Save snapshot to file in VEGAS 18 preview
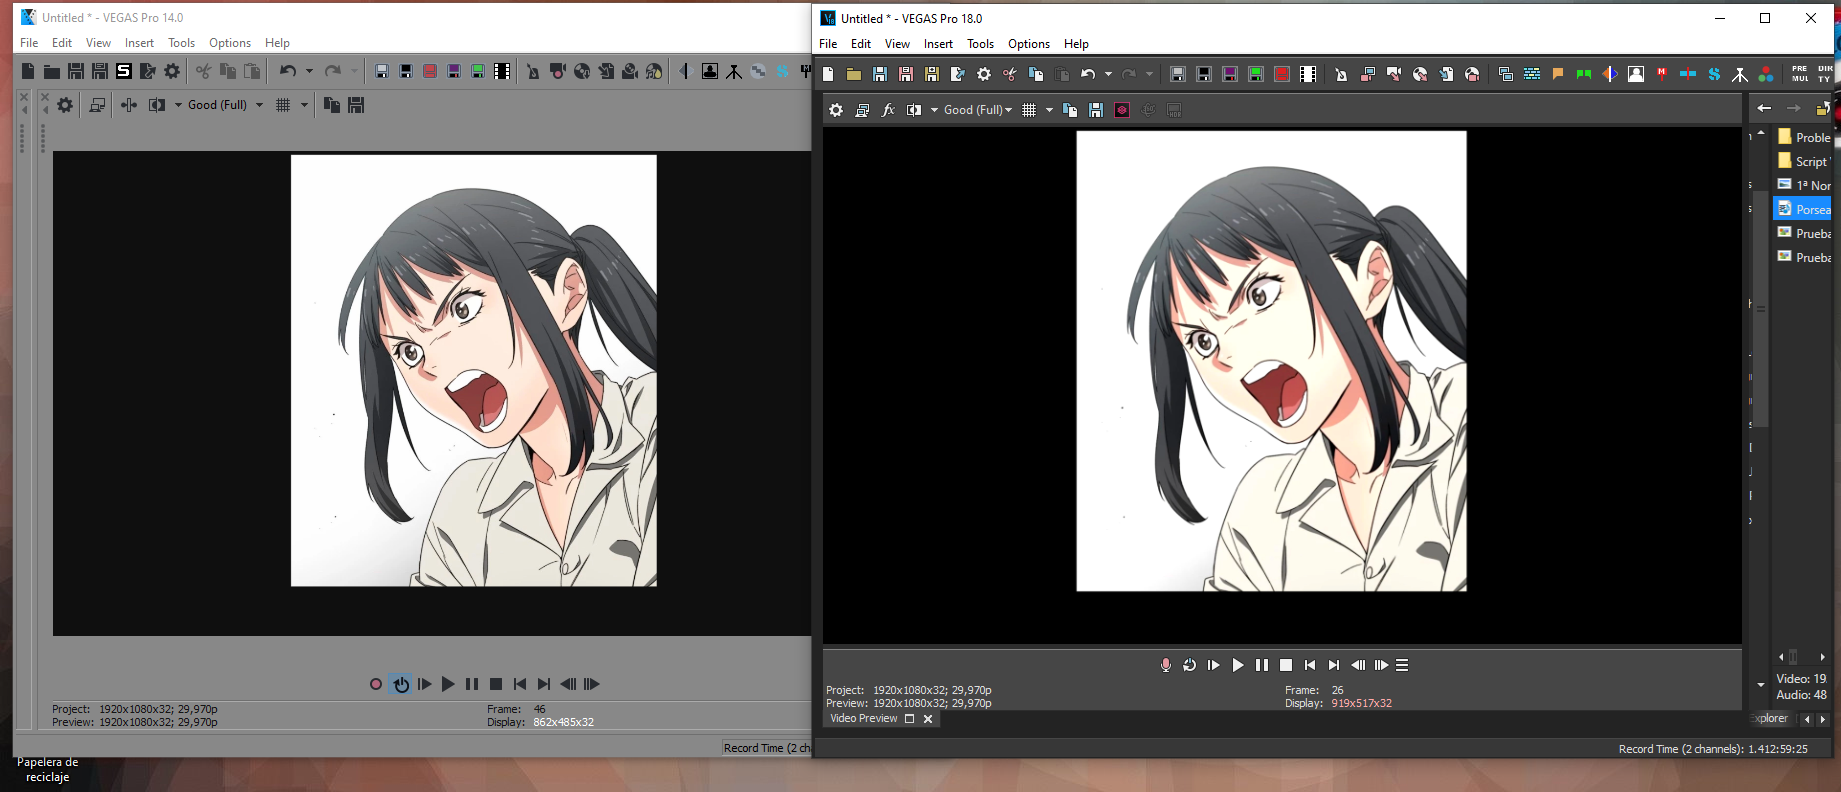The height and width of the screenshot is (792, 1841). (1096, 110)
